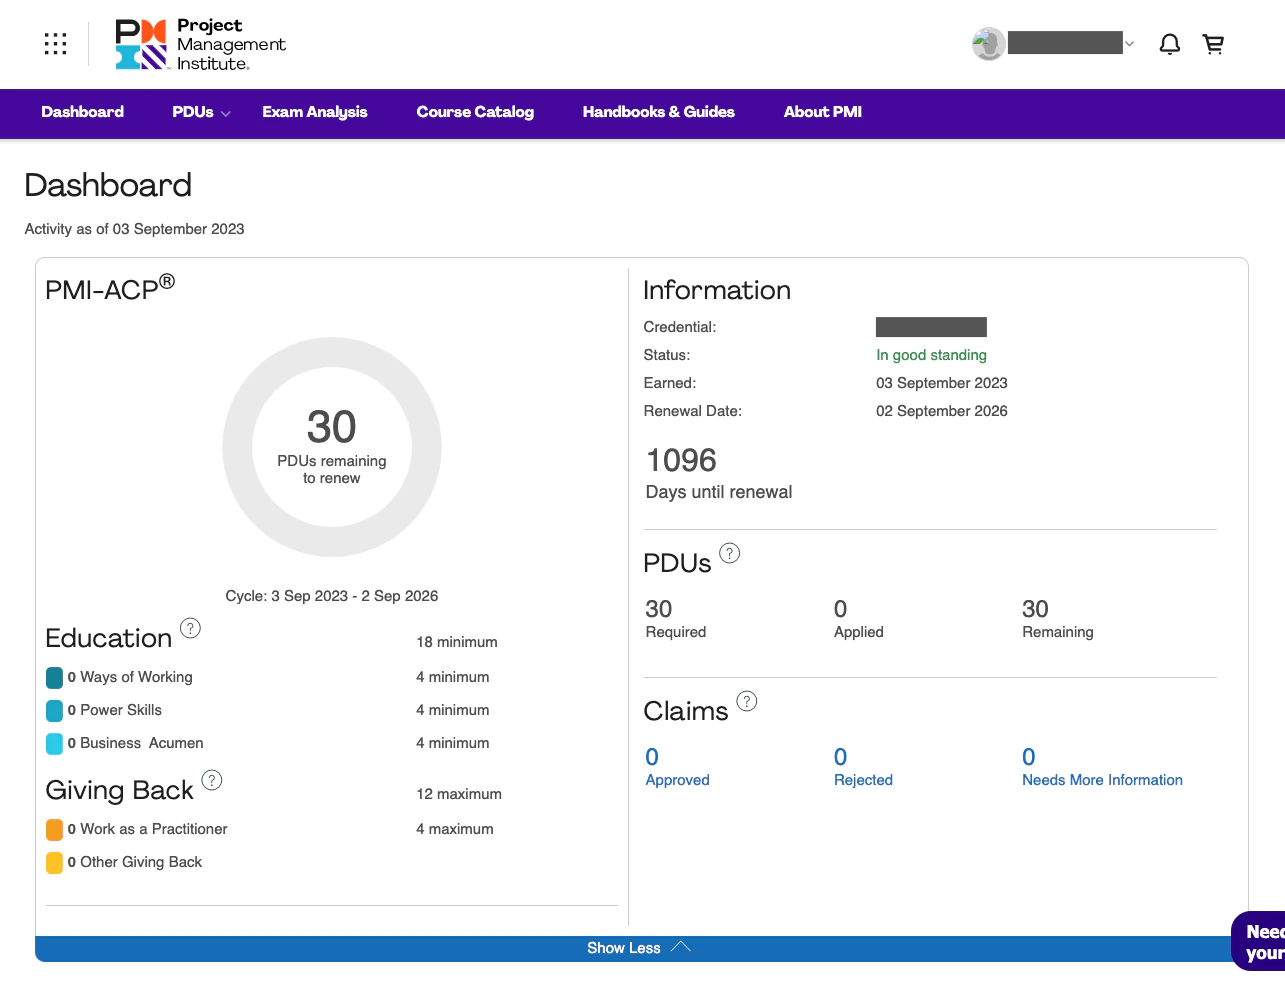Click the In good standing status
The width and height of the screenshot is (1285, 984).
931,355
